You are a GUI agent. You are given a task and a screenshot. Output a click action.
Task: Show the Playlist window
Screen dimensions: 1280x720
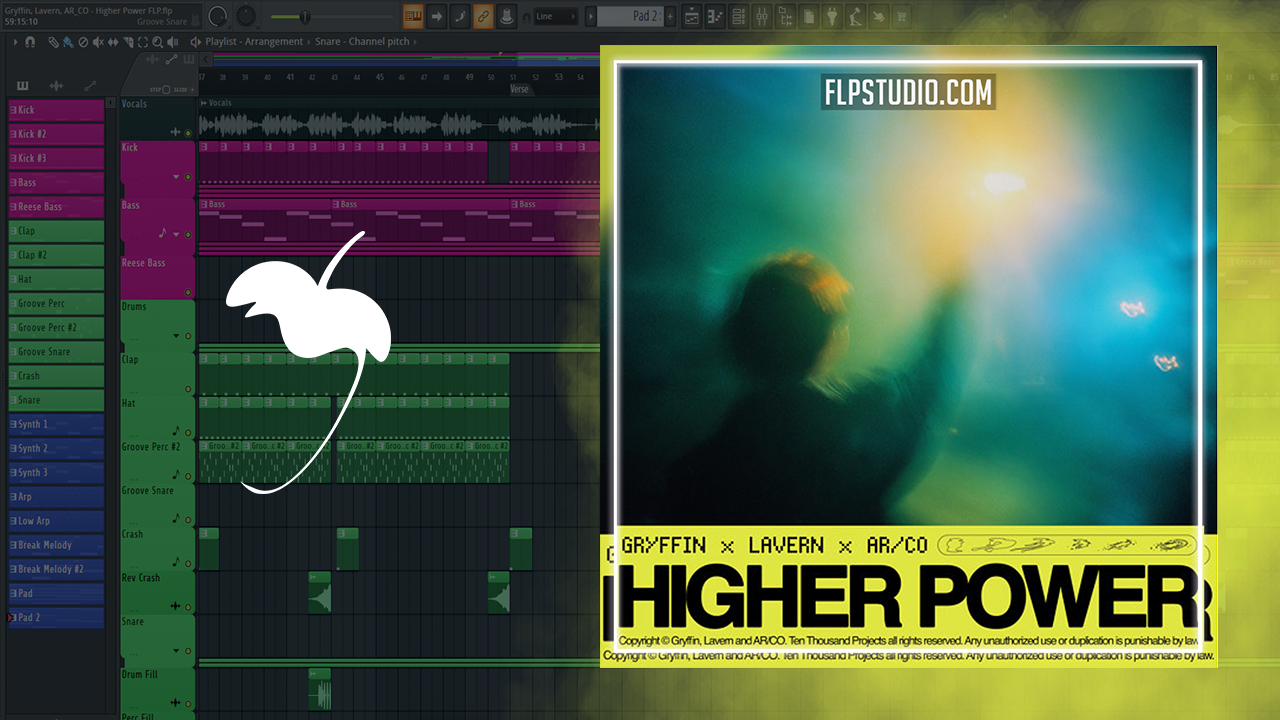(x=693, y=16)
